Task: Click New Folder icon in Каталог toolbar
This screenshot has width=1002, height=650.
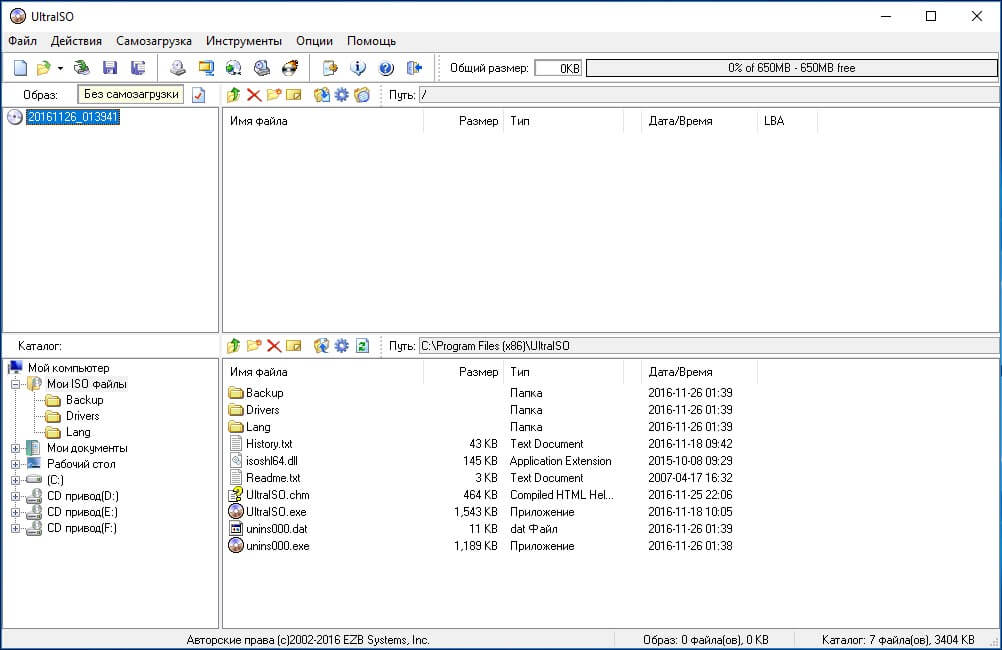Action: (x=254, y=346)
